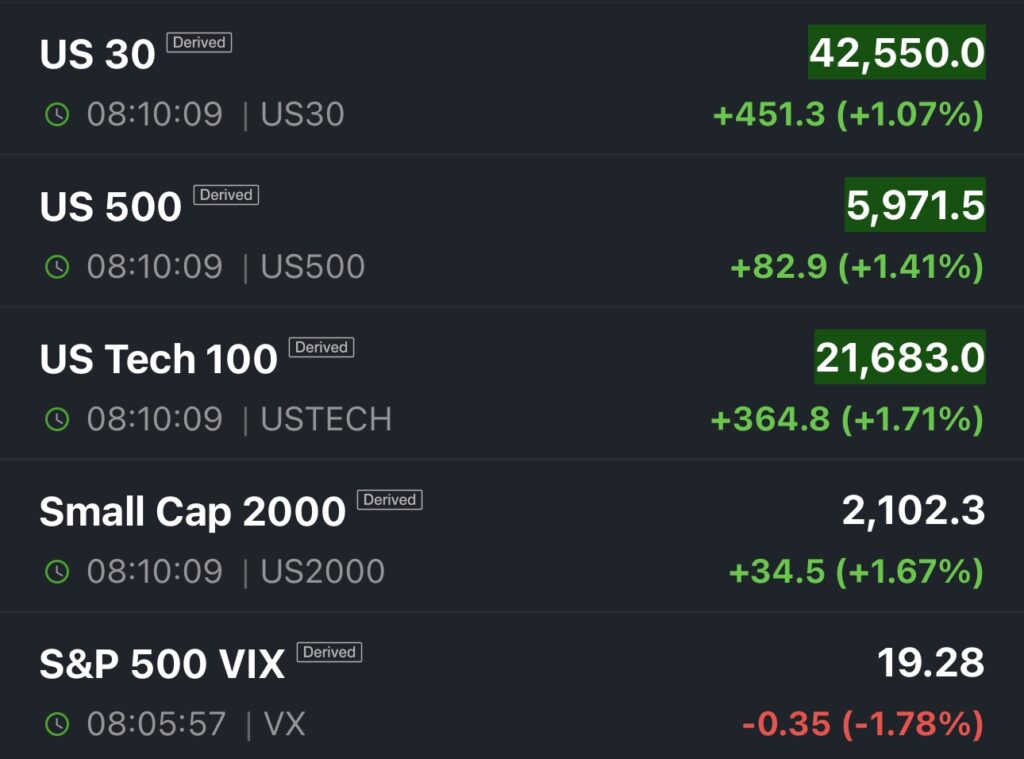Click the clock icon in US 30 row
Screen dimensions: 1024x759
[57, 115]
